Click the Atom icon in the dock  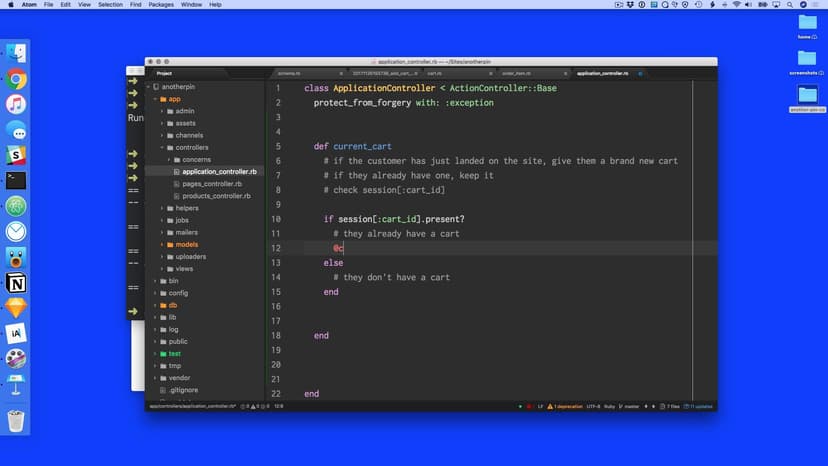[16, 206]
